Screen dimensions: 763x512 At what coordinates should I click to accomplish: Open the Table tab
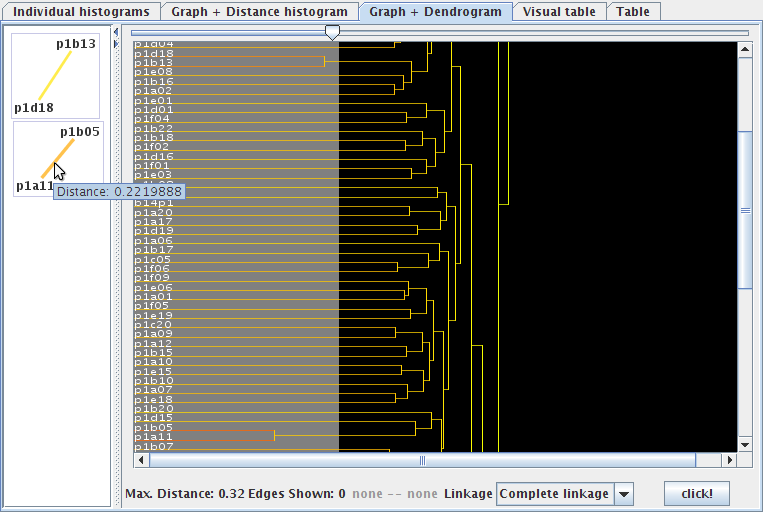(x=631, y=12)
